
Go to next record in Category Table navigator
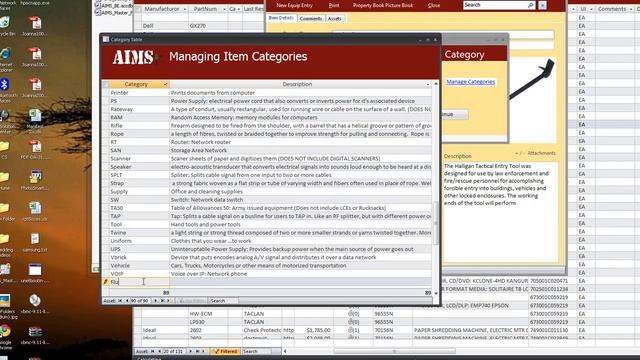[x=156, y=301]
